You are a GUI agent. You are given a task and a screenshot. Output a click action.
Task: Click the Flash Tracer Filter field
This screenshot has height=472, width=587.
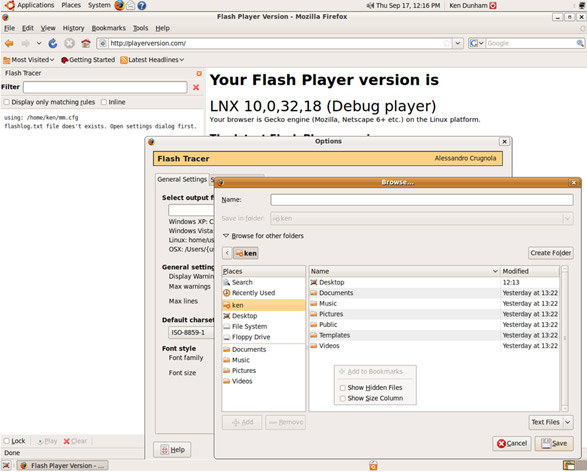pyautogui.click(x=105, y=87)
